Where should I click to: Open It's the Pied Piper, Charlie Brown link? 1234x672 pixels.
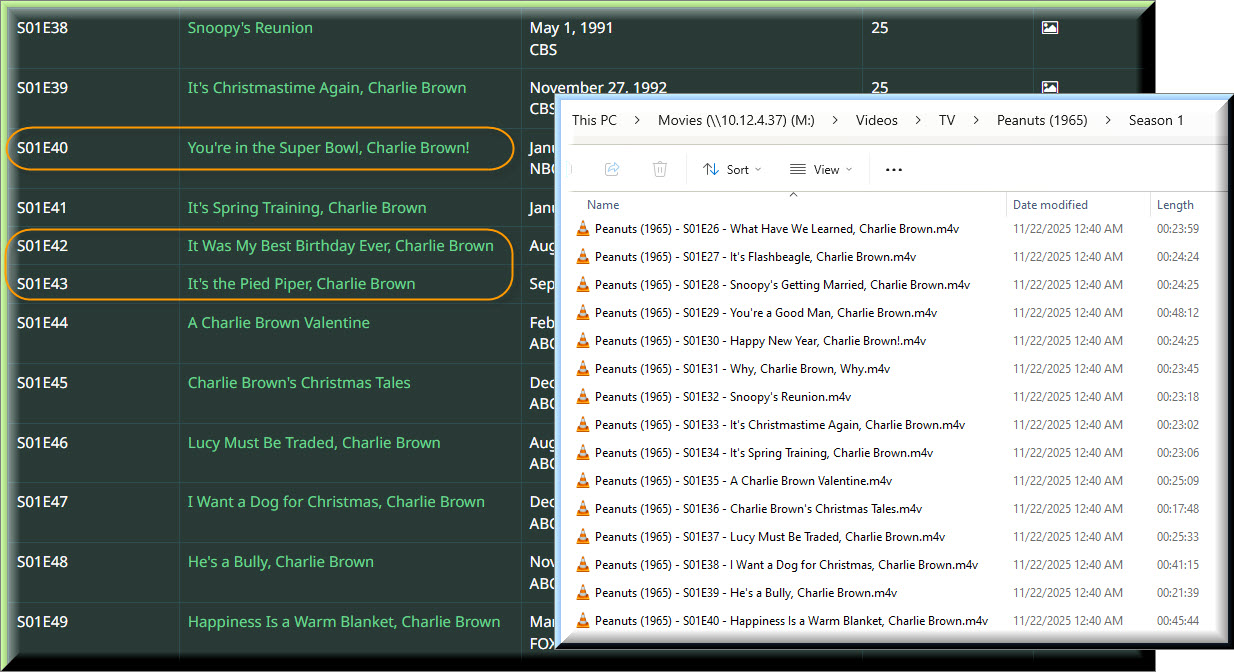(x=301, y=284)
